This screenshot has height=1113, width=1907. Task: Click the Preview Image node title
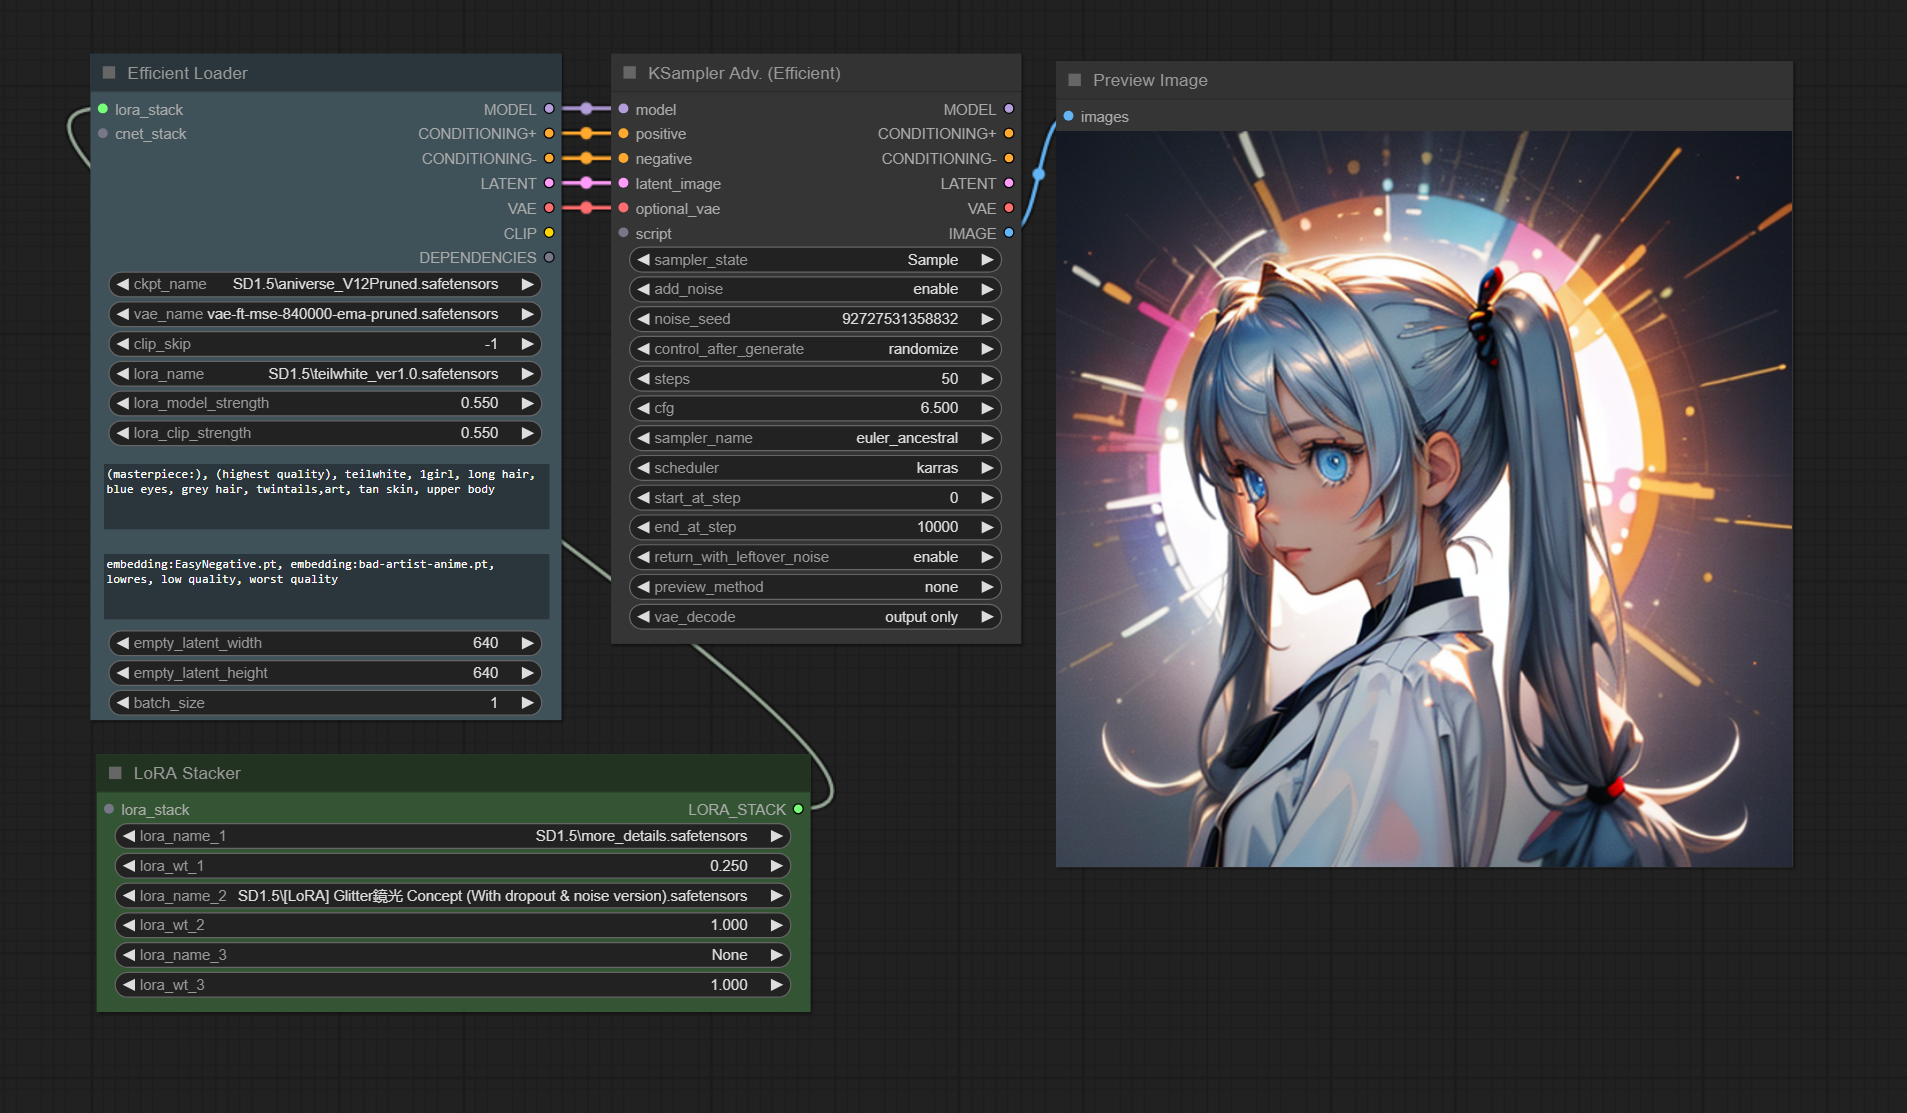pyautogui.click(x=1150, y=80)
